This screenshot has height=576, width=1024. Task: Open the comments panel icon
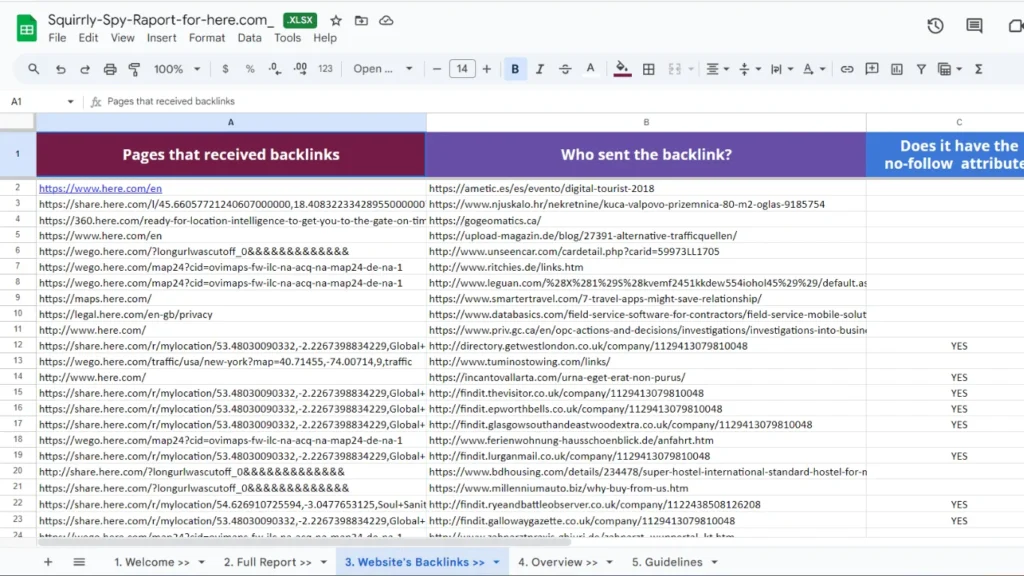[974, 26]
